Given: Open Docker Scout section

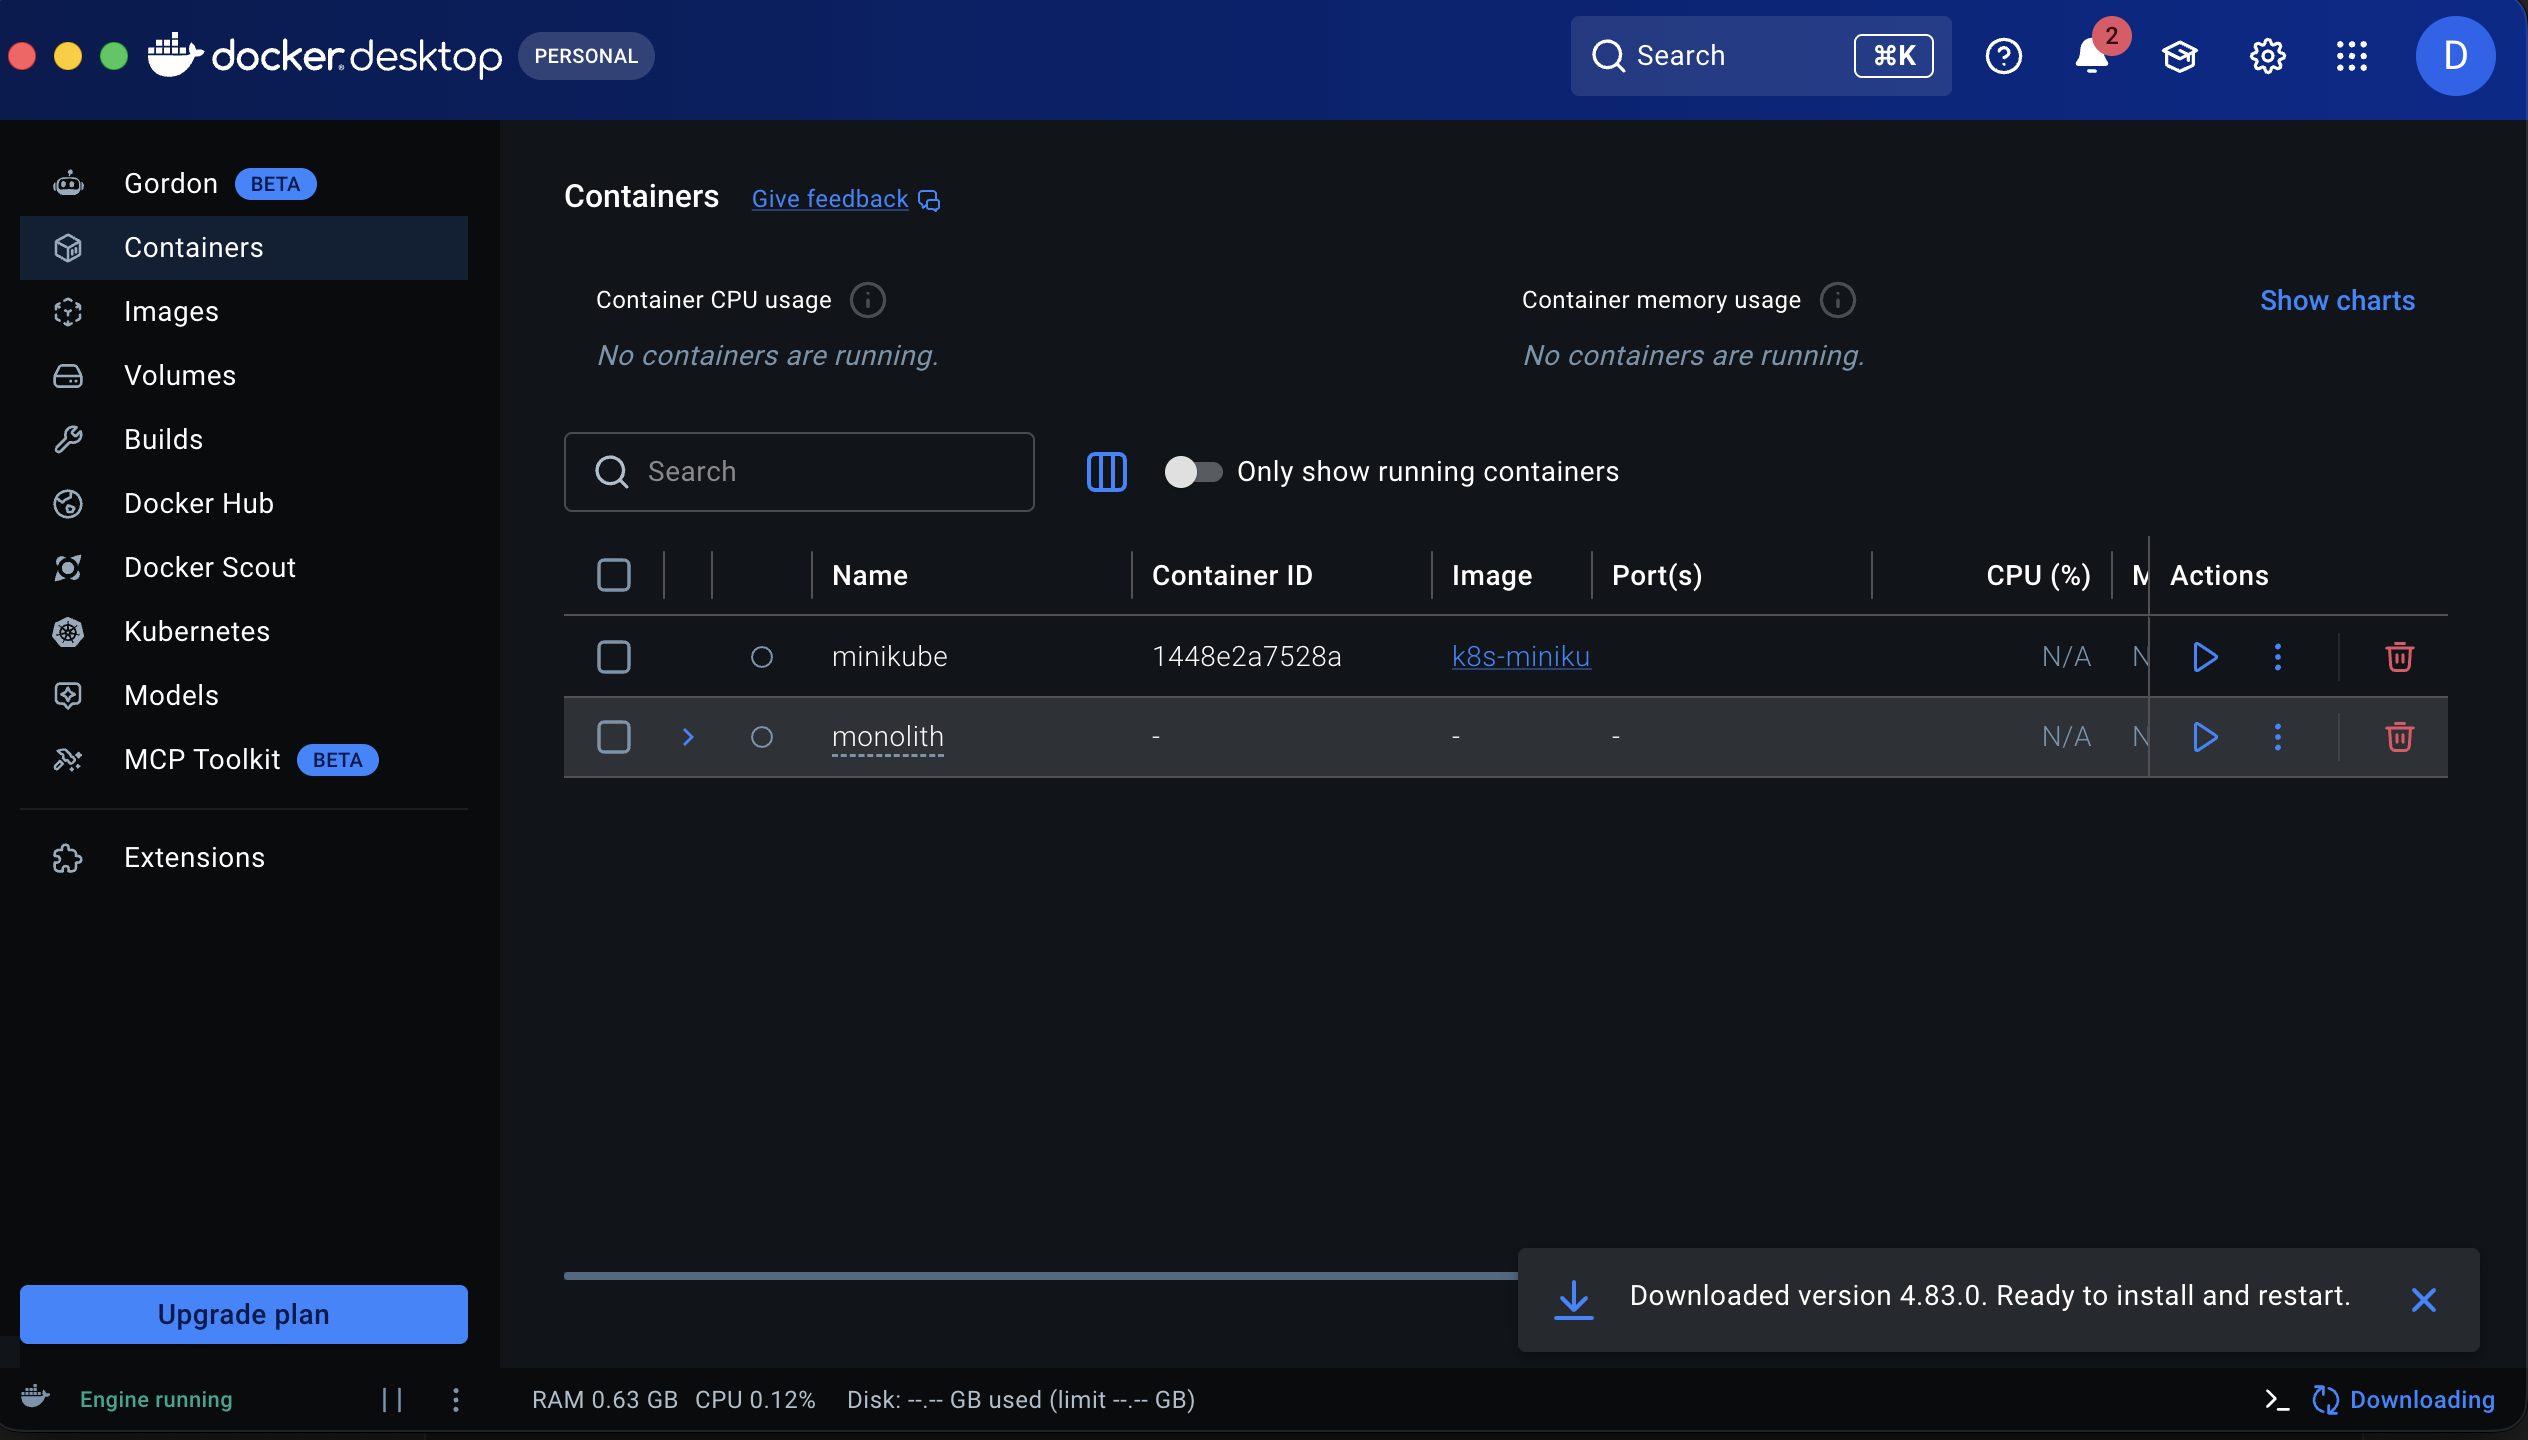Looking at the screenshot, I should (x=244, y=568).
